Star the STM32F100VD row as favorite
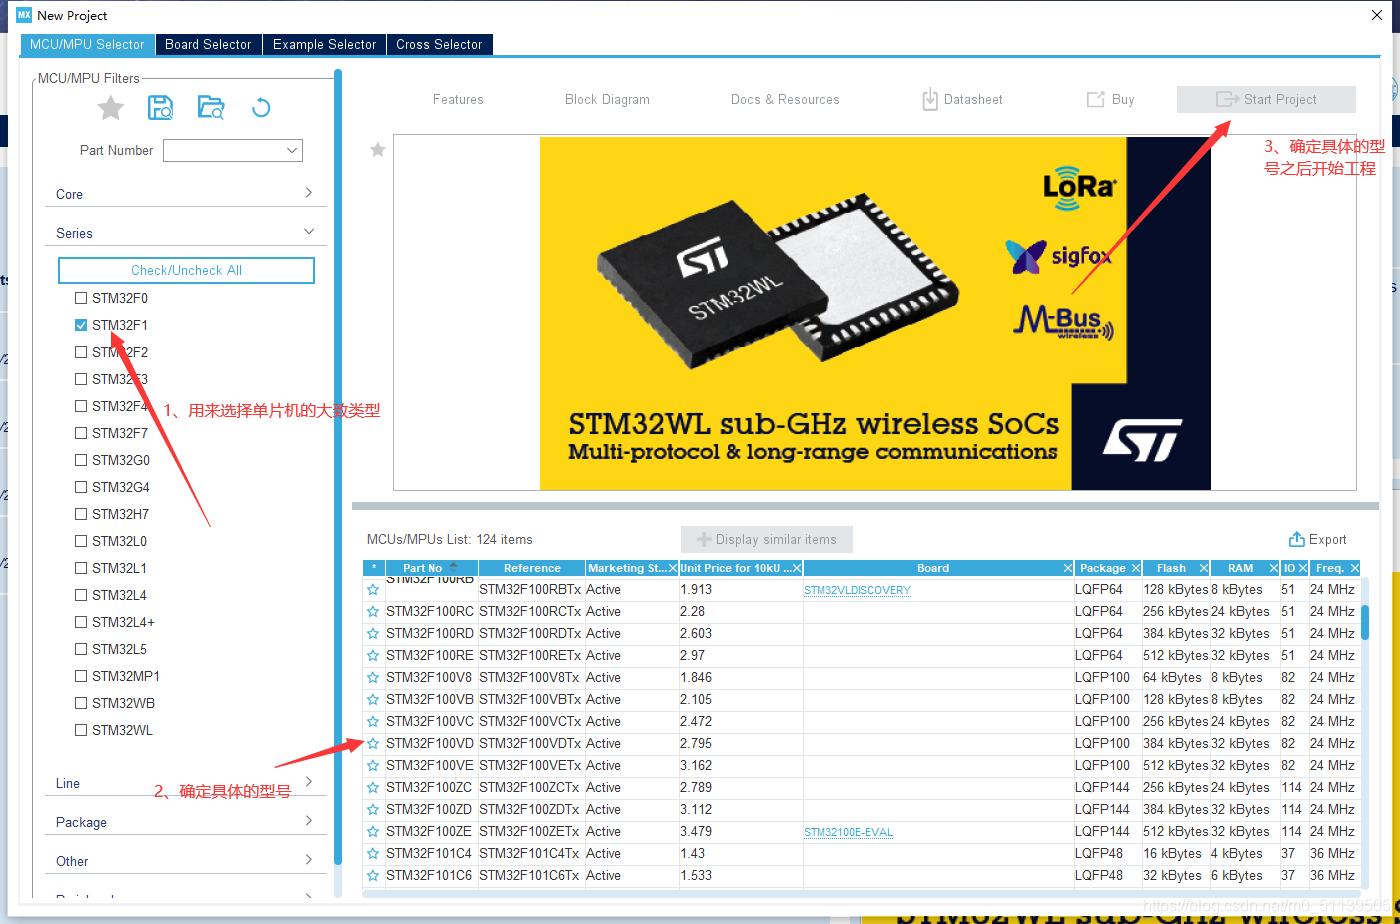Image resolution: width=1400 pixels, height=924 pixels. click(373, 744)
